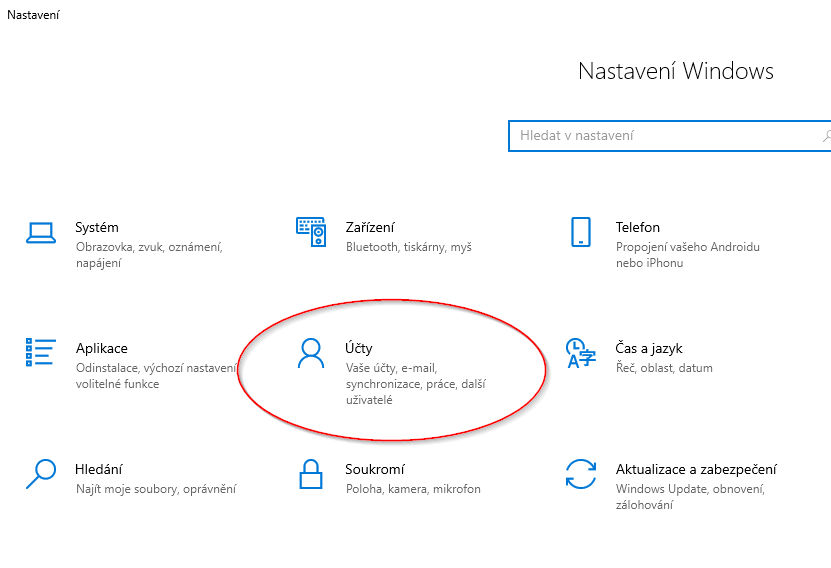Open the Systém laptop icon
This screenshot has height=568, width=831.
tap(41, 233)
